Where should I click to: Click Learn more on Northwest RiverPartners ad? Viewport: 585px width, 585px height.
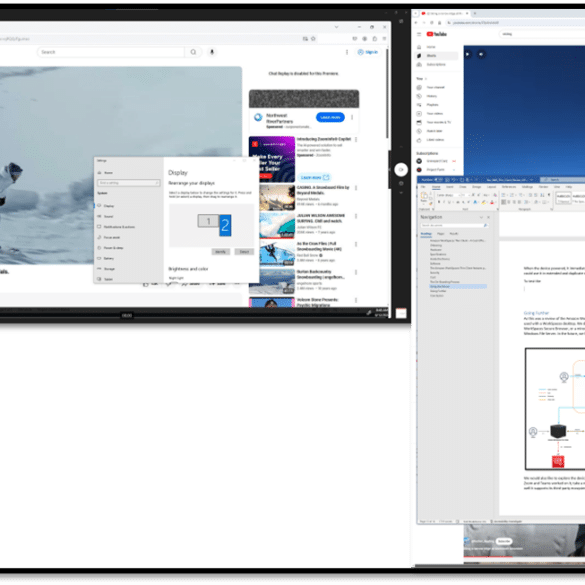pyautogui.click(x=330, y=117)
